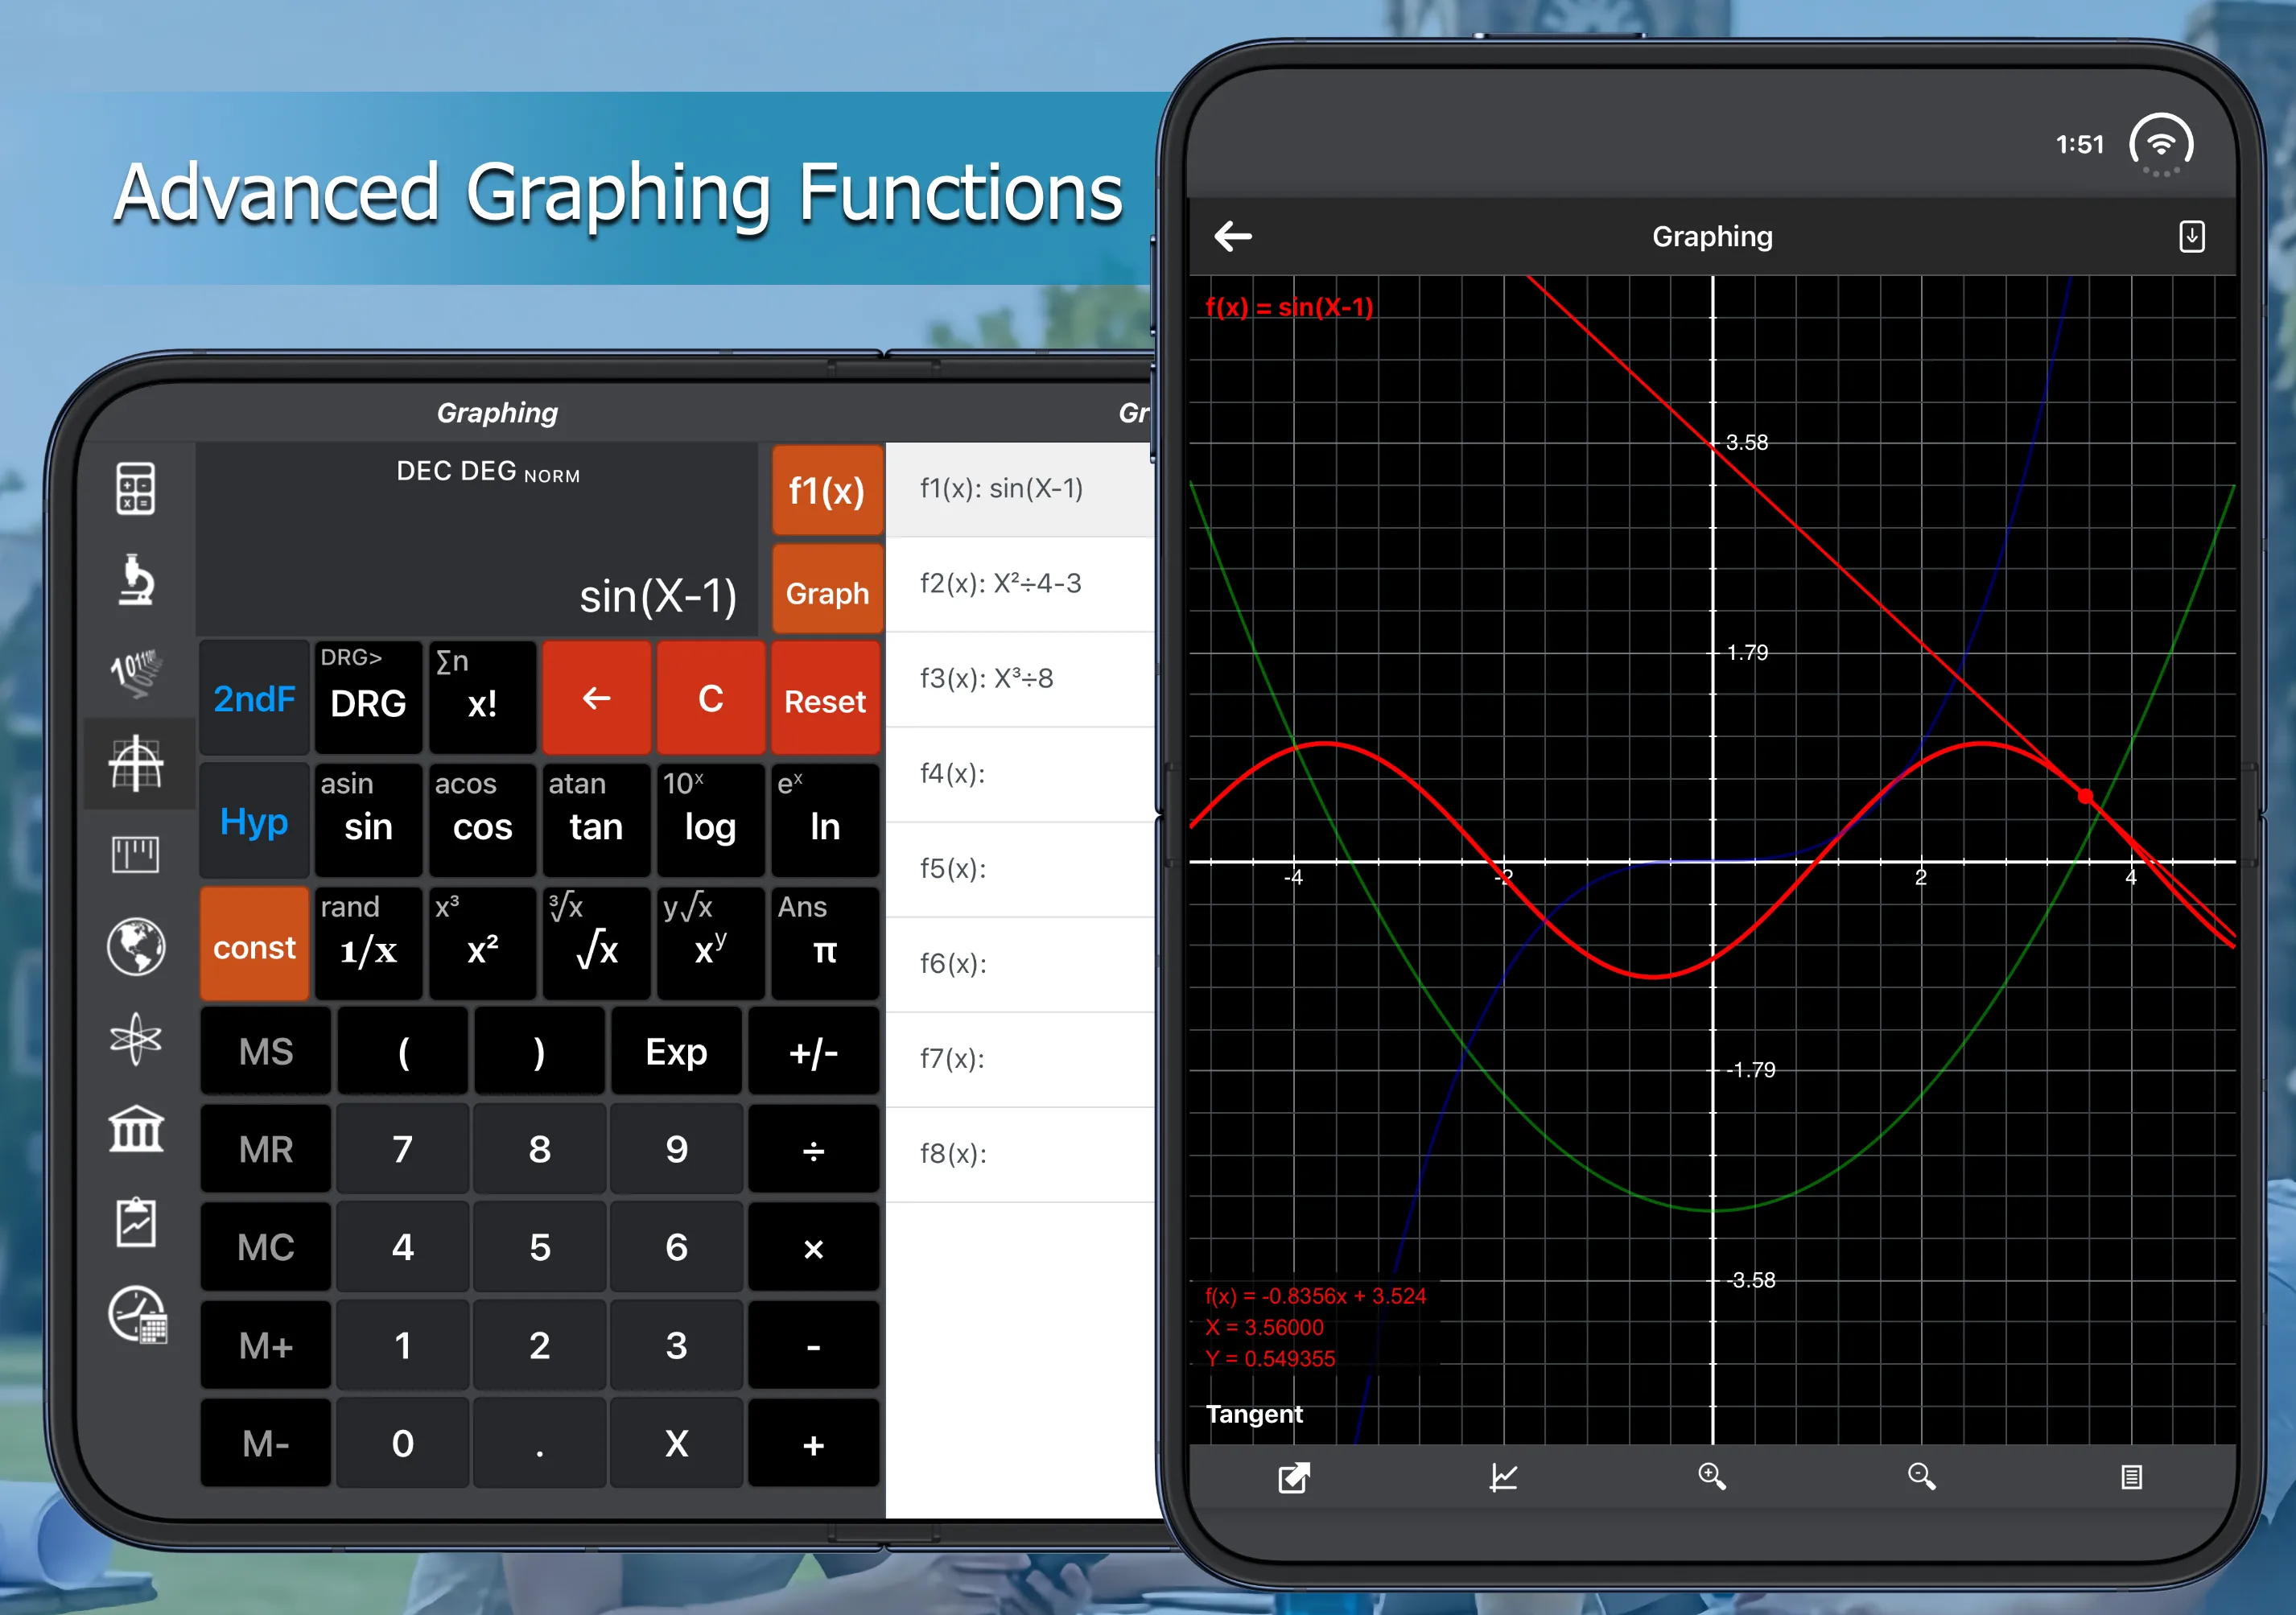Open the atom constants sidebar icon

pyautogui.click(x=136, y=1039)
